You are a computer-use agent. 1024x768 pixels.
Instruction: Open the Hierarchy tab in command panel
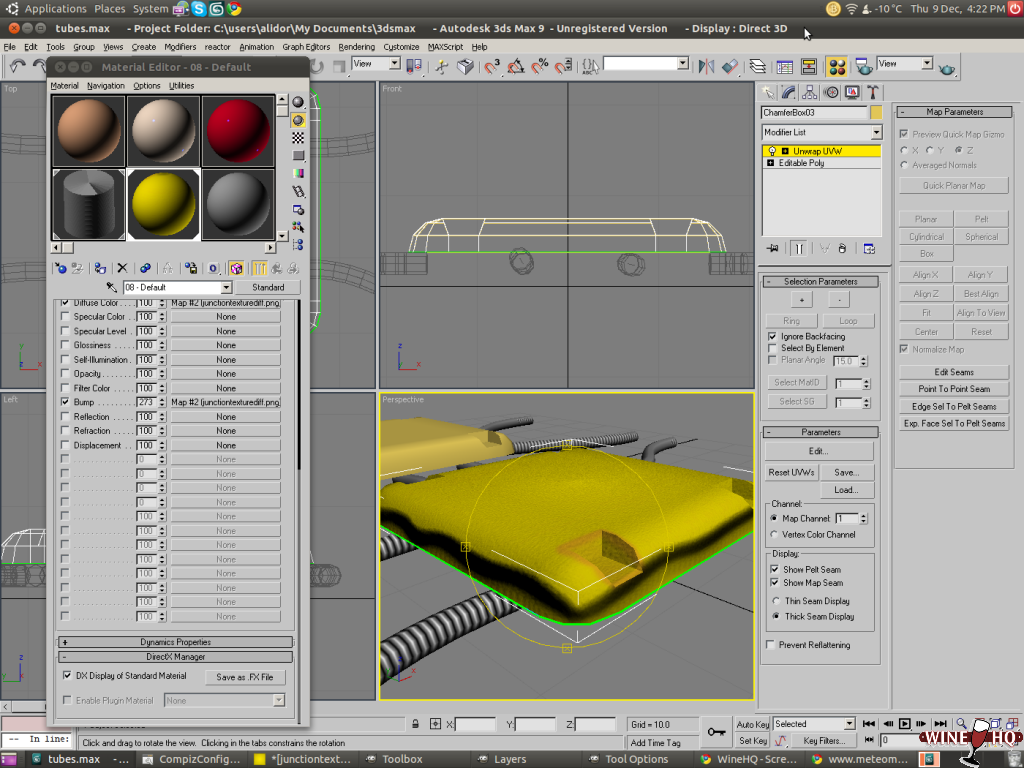[x=810, y=92]
